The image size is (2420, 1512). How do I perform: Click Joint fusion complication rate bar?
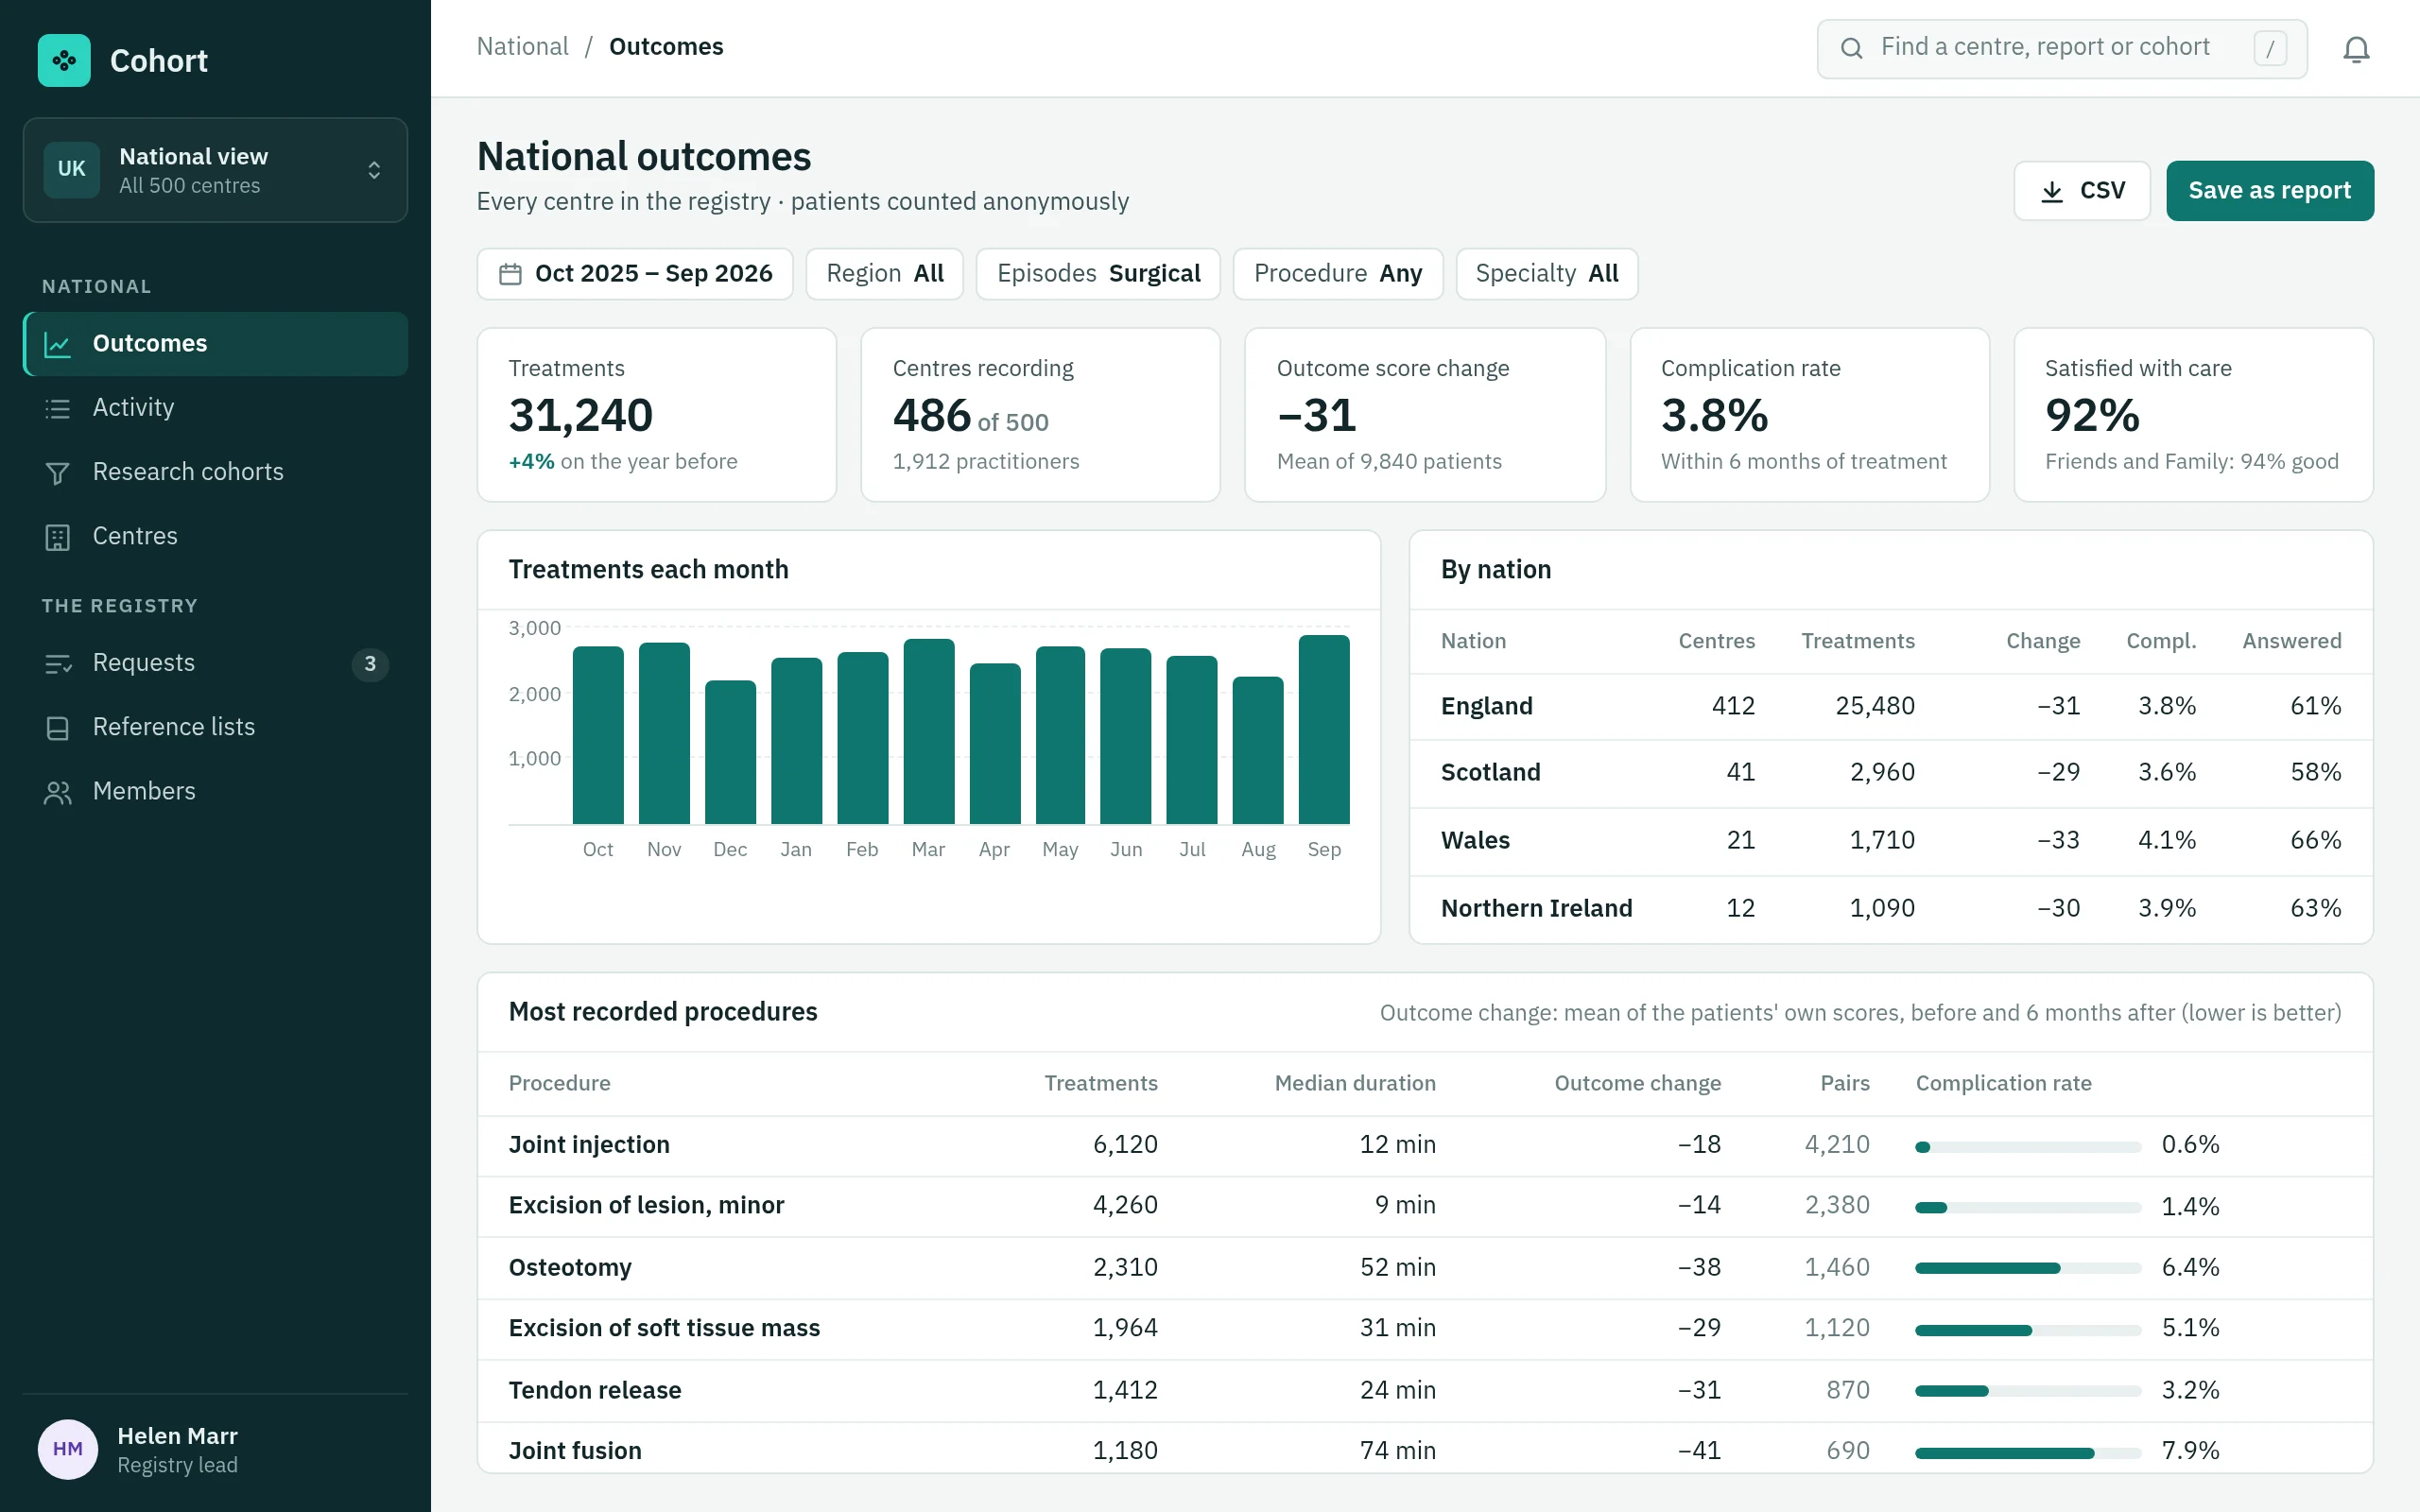[x=2028, y=1453]
